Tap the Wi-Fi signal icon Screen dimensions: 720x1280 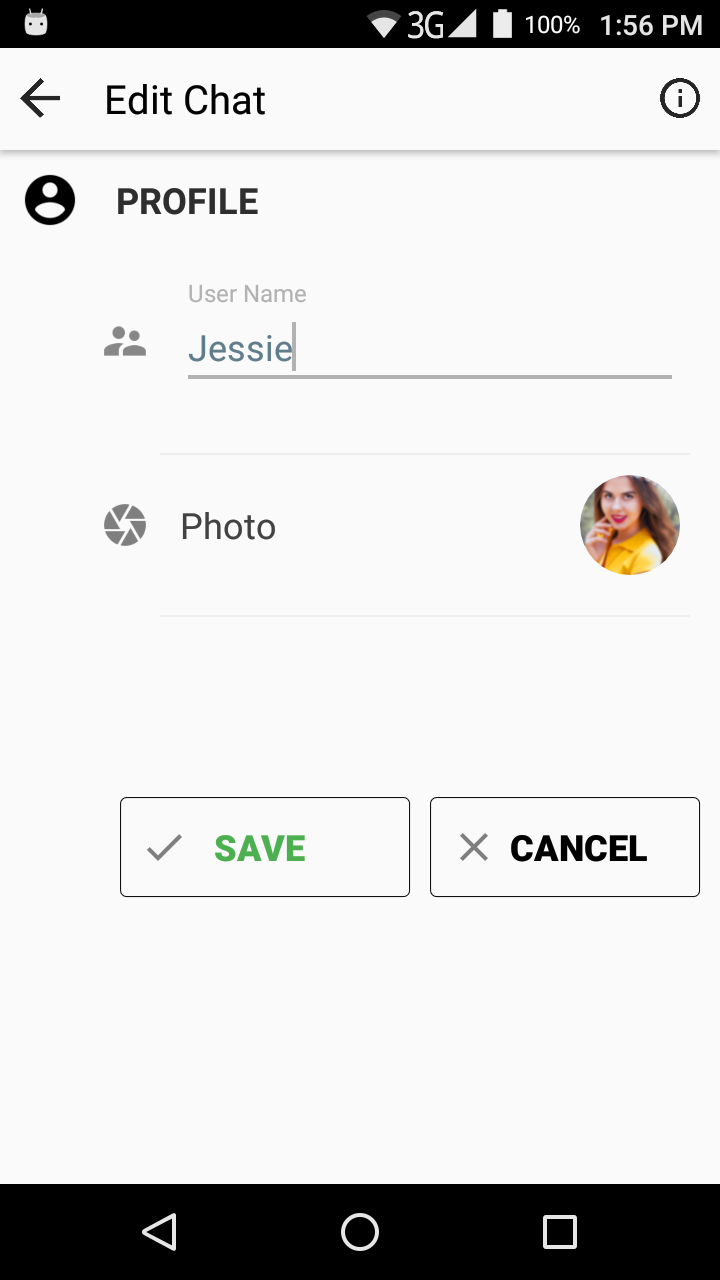click(384, 24)
